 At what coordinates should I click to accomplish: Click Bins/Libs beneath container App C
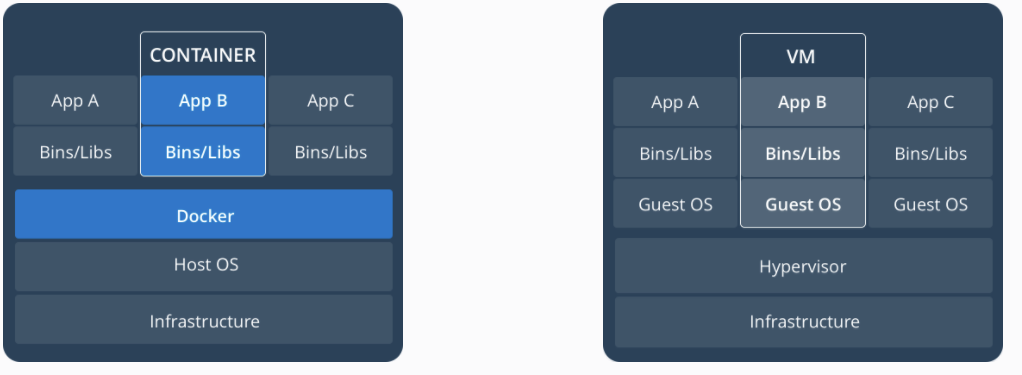[330, 151]
